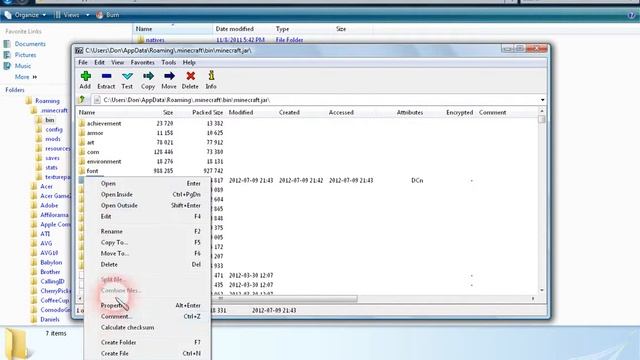Click the Add toolbar icon in 7-Zip
Screen dimensions: 640x360
point(85,80)
